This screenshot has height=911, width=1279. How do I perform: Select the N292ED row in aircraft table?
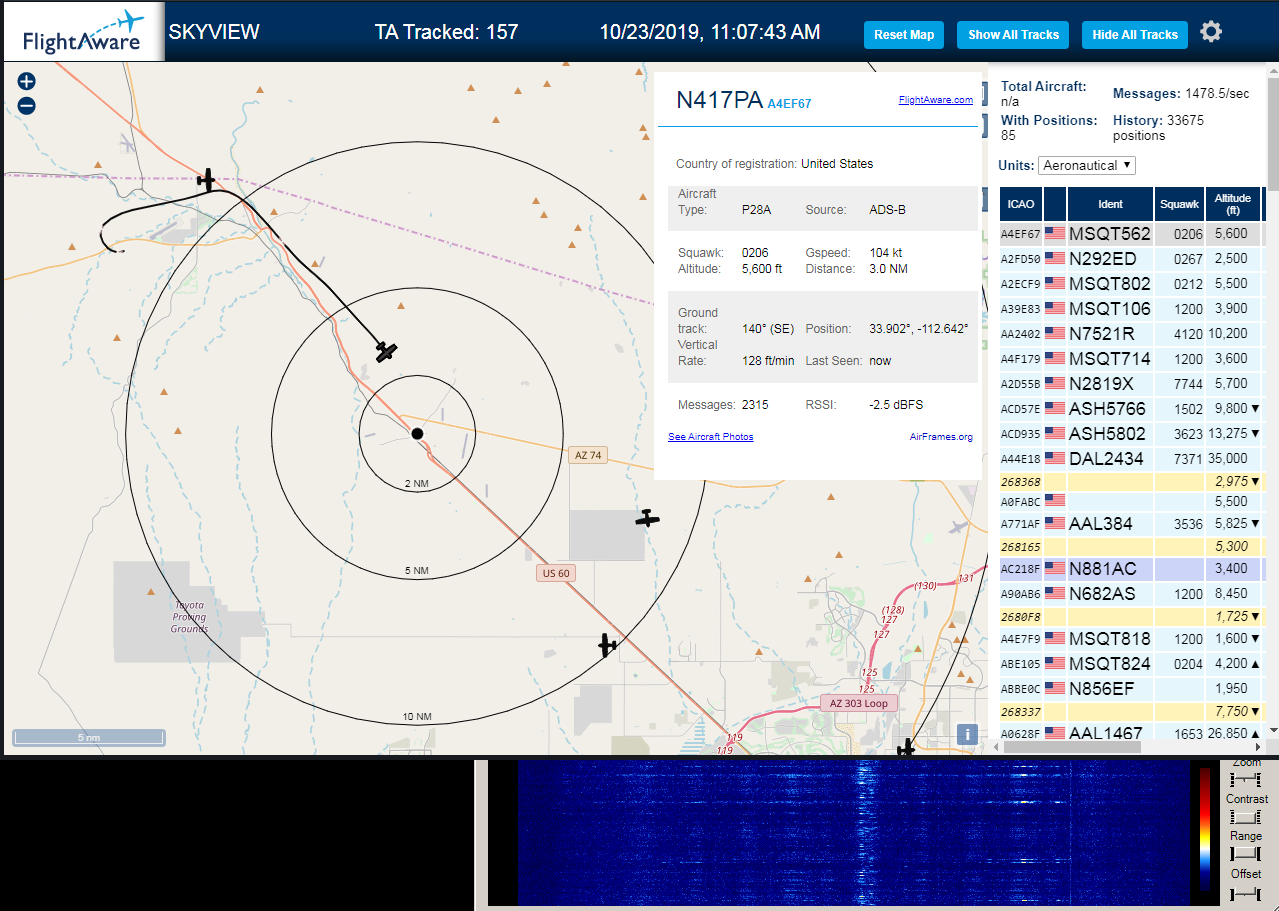point(1131,259)
